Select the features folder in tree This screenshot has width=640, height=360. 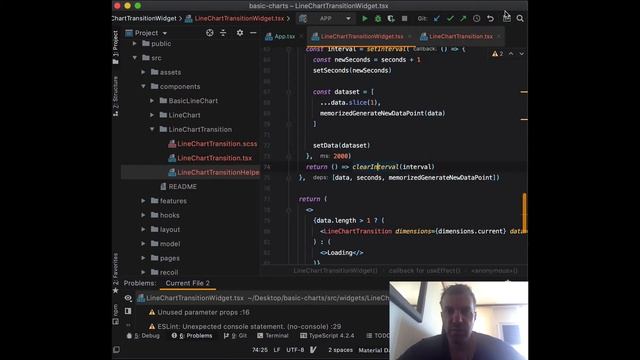[173, 201]
